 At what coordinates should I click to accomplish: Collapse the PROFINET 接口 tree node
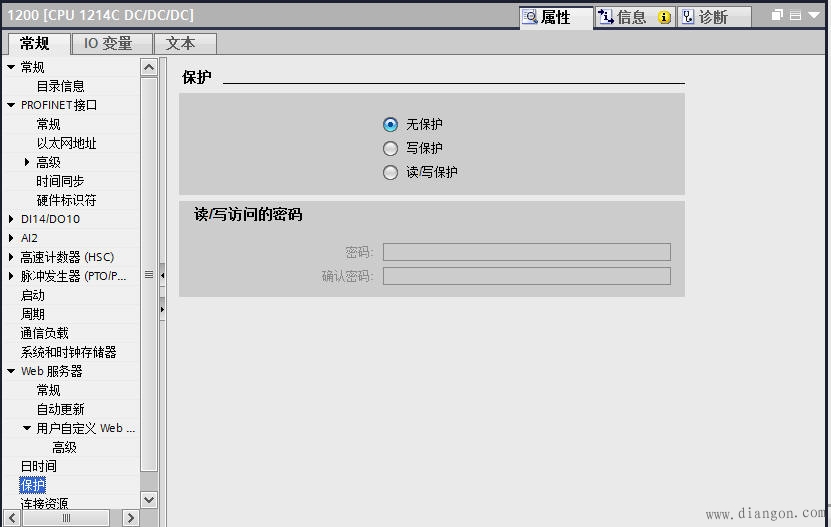click(x=11, y=105)
